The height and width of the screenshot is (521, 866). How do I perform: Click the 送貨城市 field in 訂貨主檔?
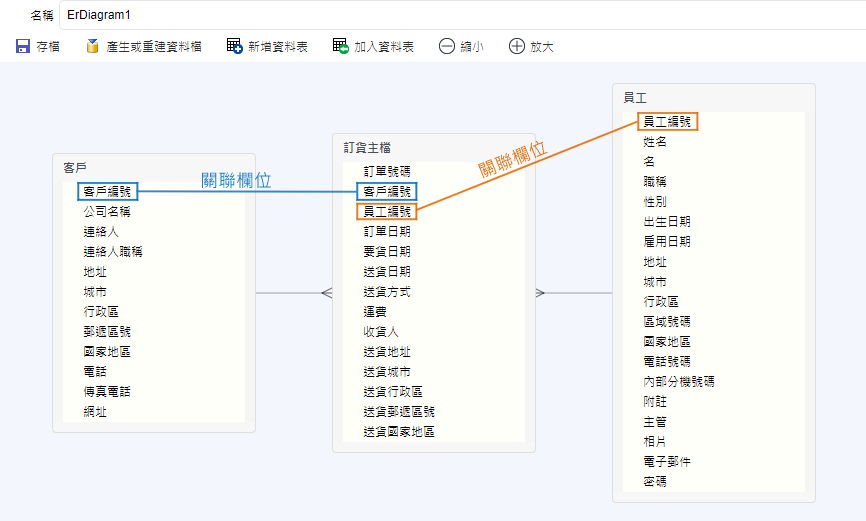coord(387,371)
